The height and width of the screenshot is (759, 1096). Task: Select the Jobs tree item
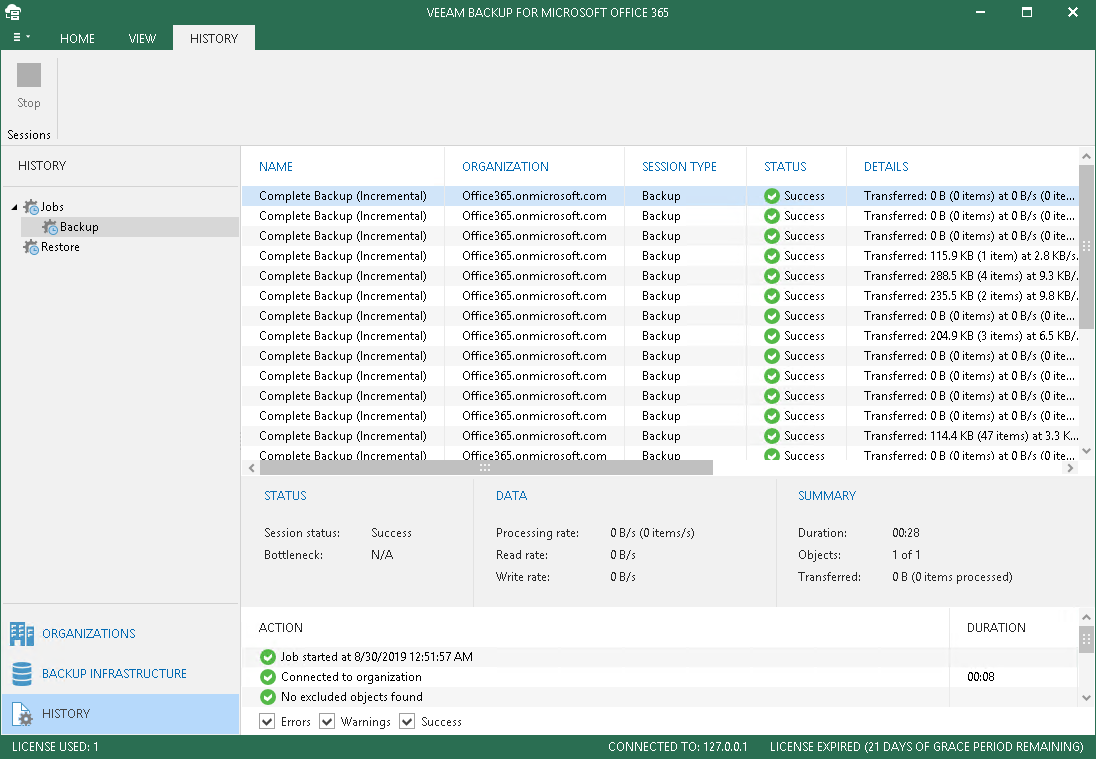coord(52,207)
